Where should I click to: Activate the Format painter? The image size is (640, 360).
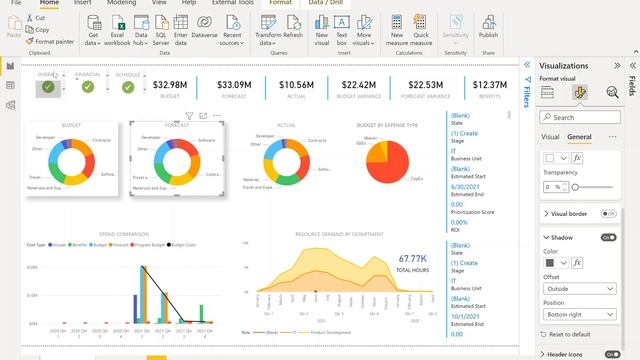(50, 41)
